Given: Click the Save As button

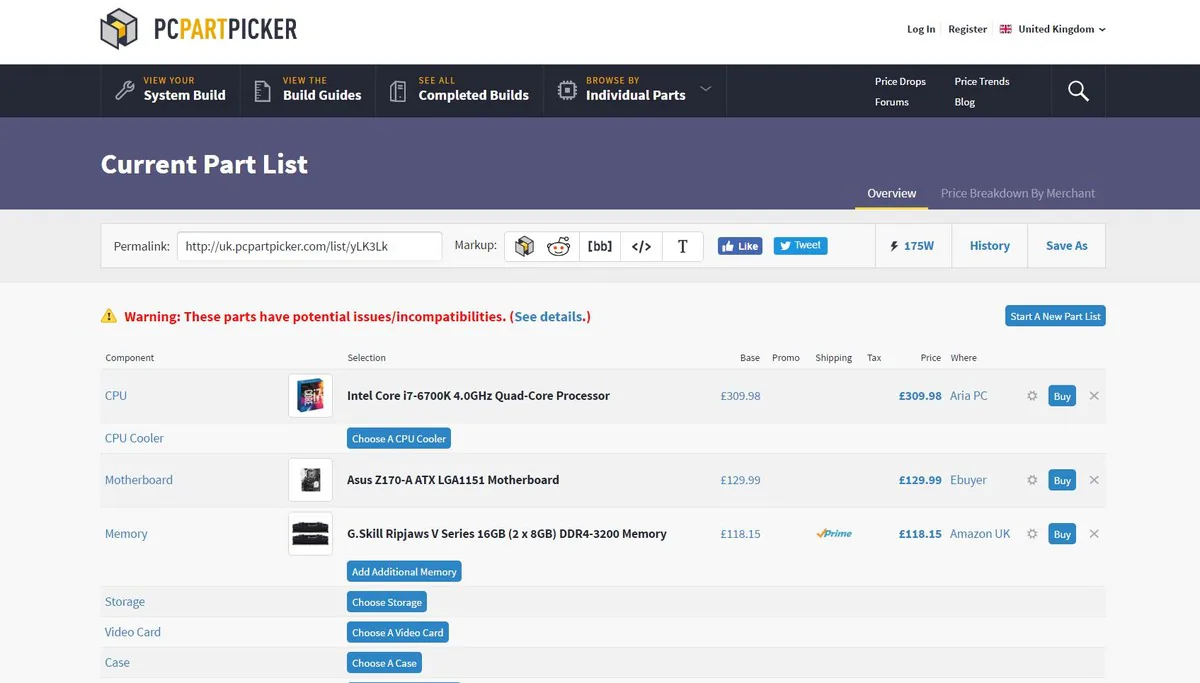Looking at the screenshot, I should coord(1066,246).
